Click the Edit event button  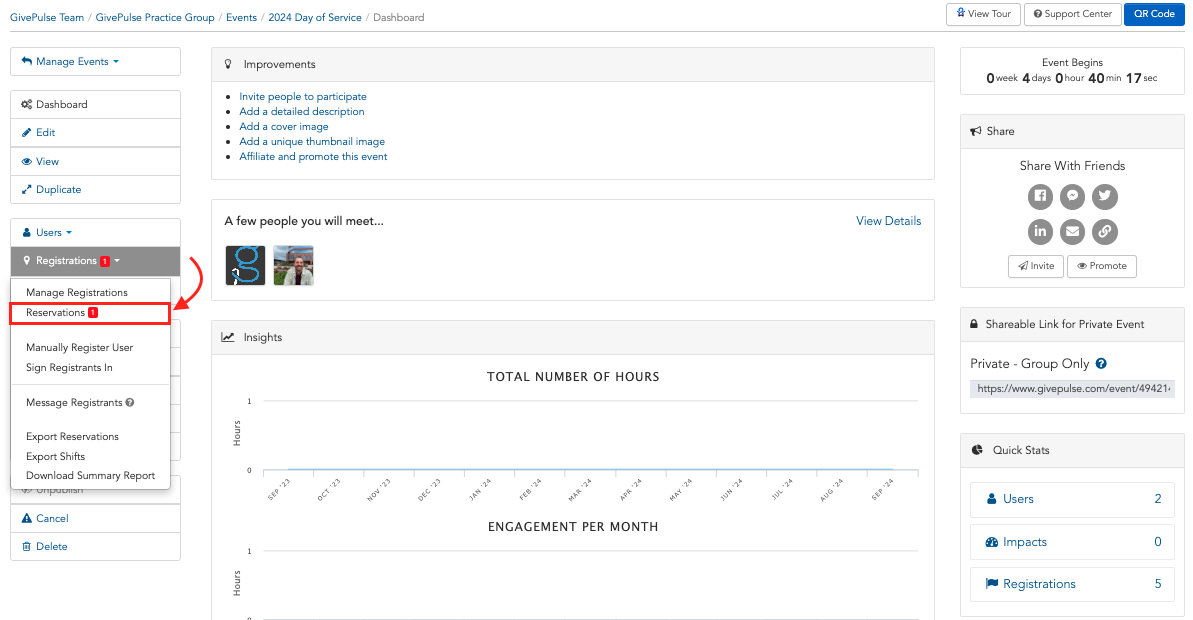click(95, 132)
